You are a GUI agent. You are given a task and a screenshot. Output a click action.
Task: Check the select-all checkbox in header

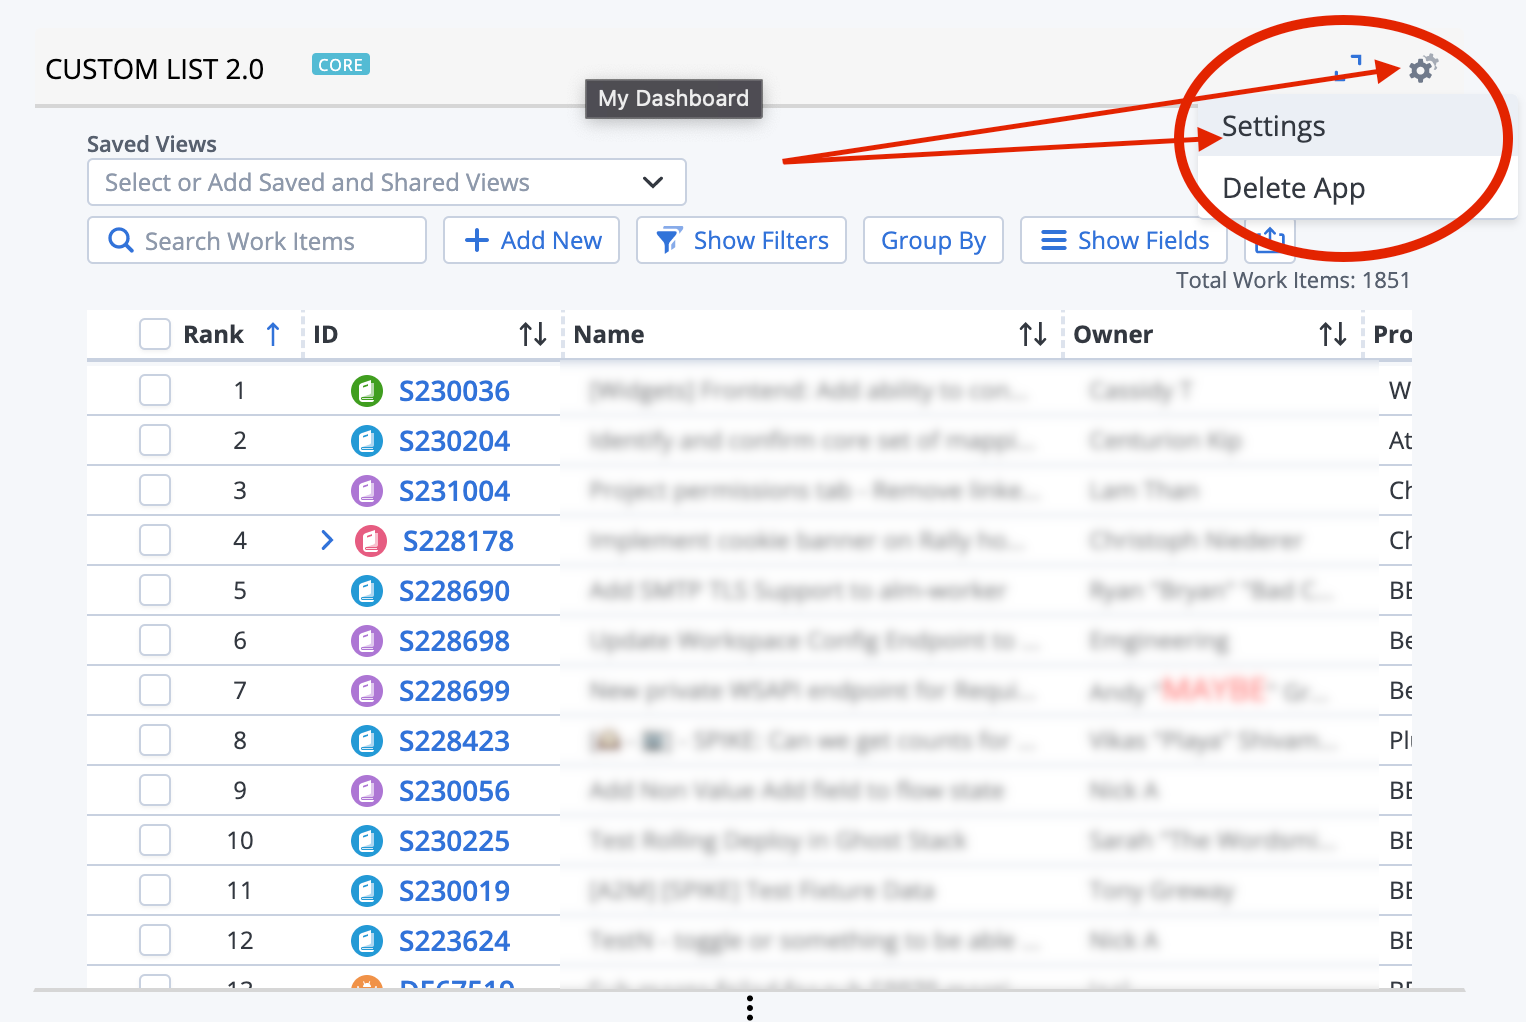tap(155, 334)
